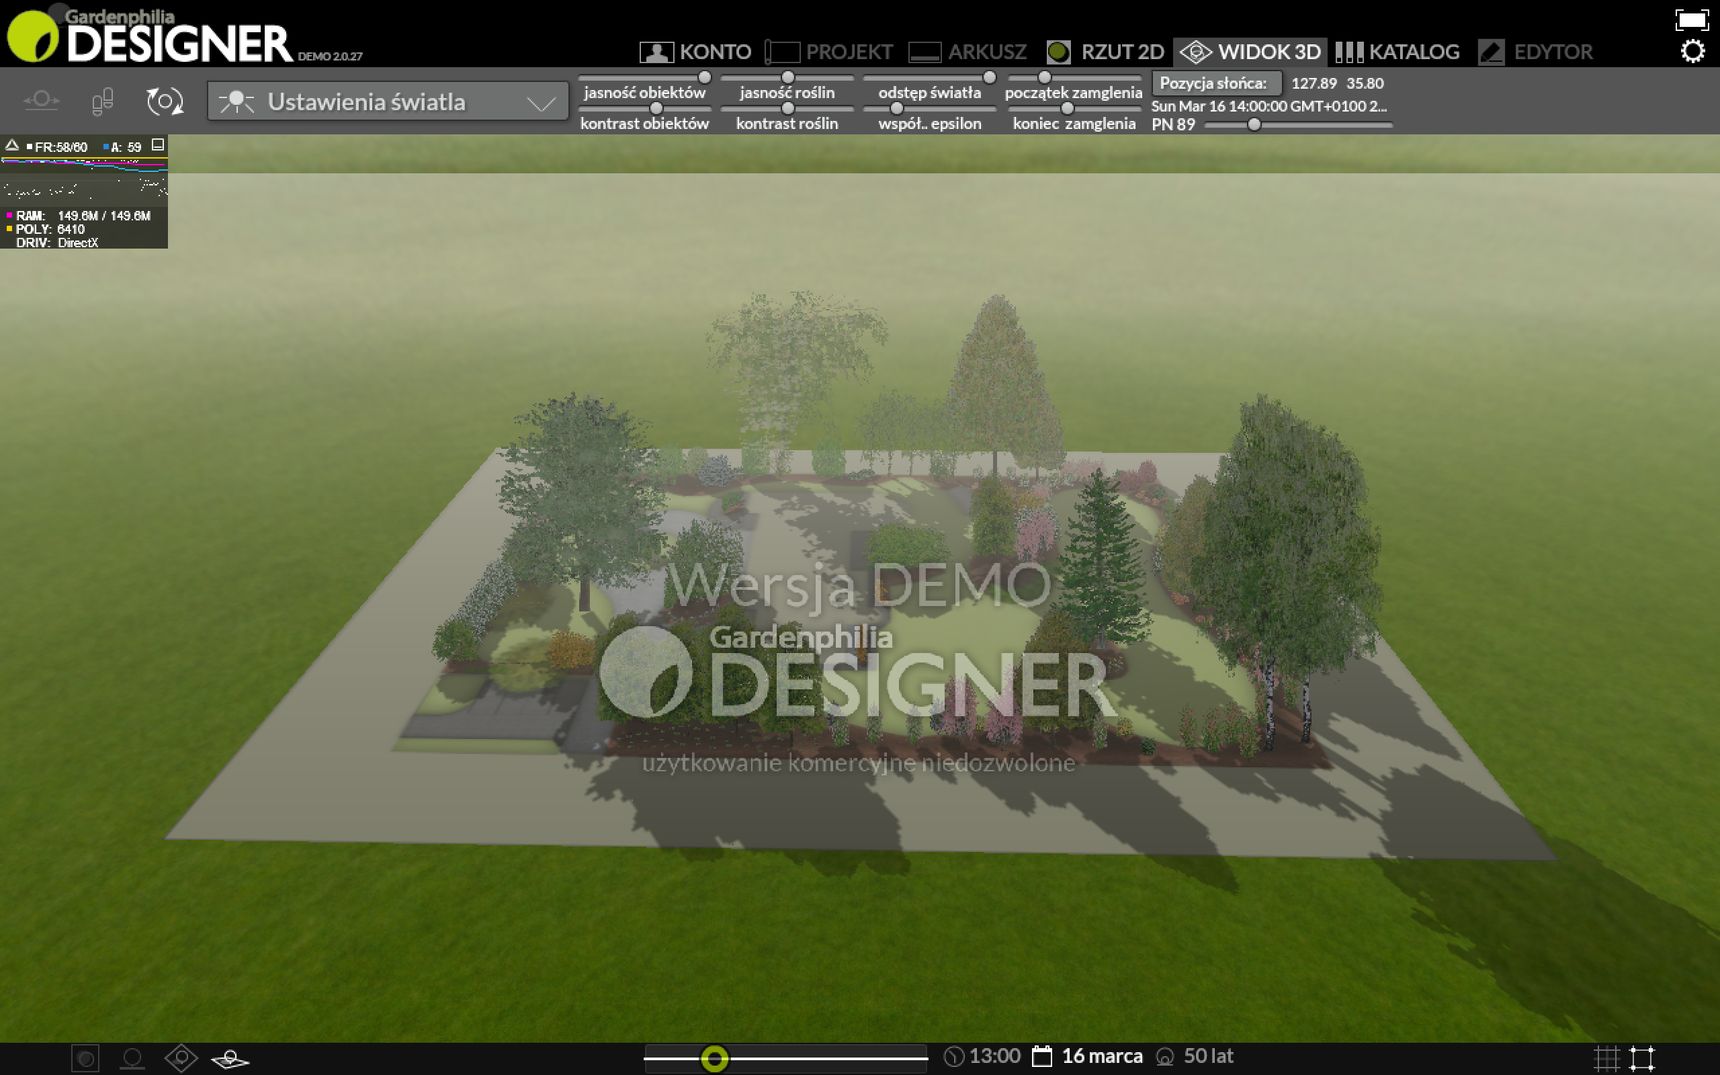Click the fullscreen icon in top-right corner

(x=1692, y=19)
